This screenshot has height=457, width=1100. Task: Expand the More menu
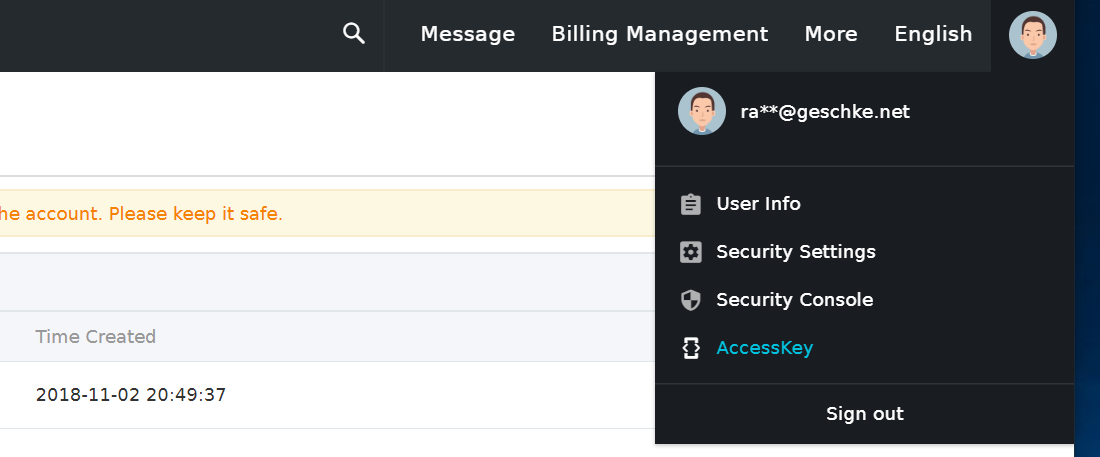(x=831, y=34)
